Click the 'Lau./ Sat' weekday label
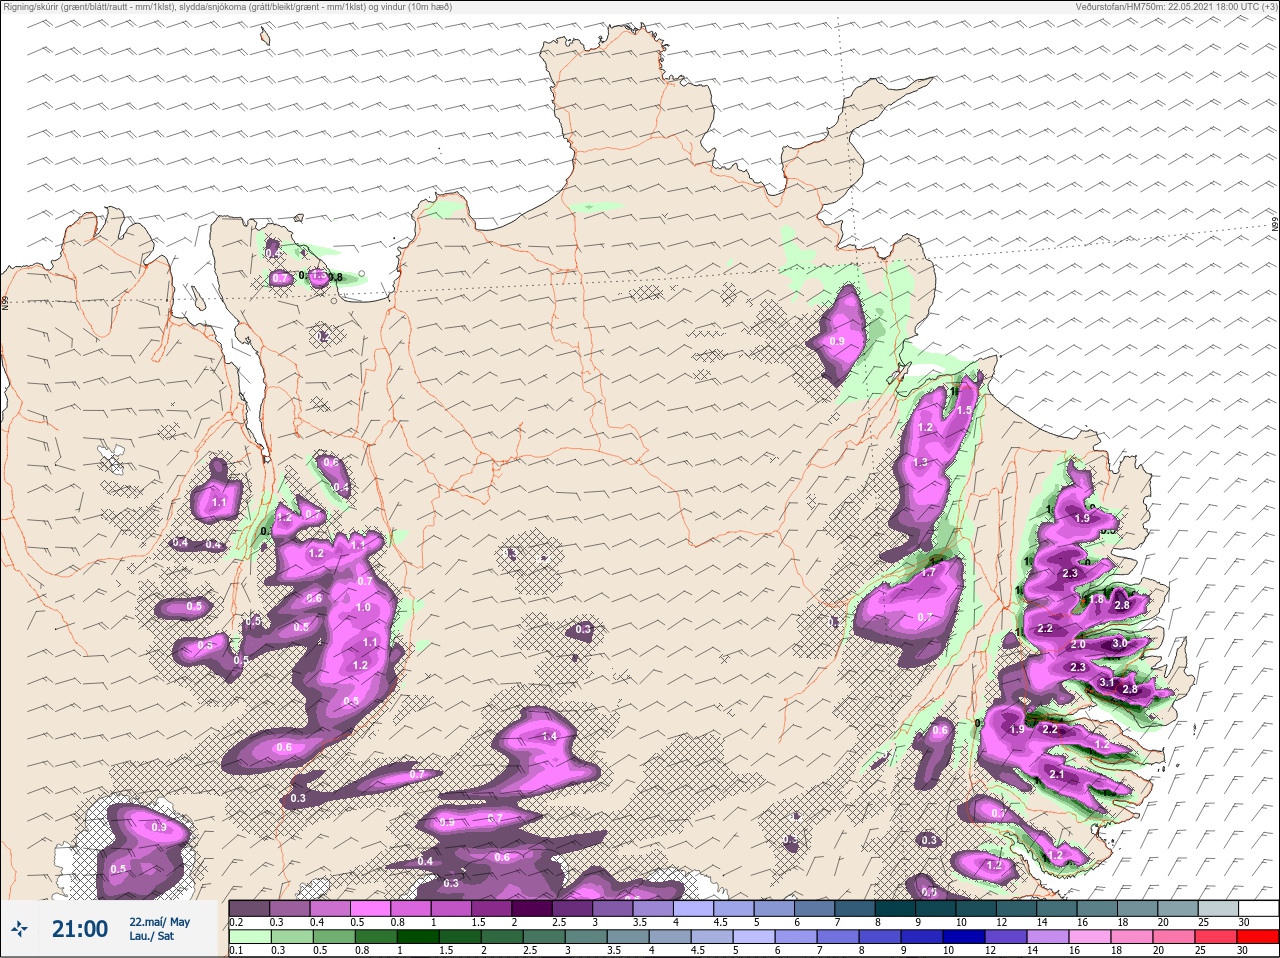The image size is (1280, 958). (151, 937)
